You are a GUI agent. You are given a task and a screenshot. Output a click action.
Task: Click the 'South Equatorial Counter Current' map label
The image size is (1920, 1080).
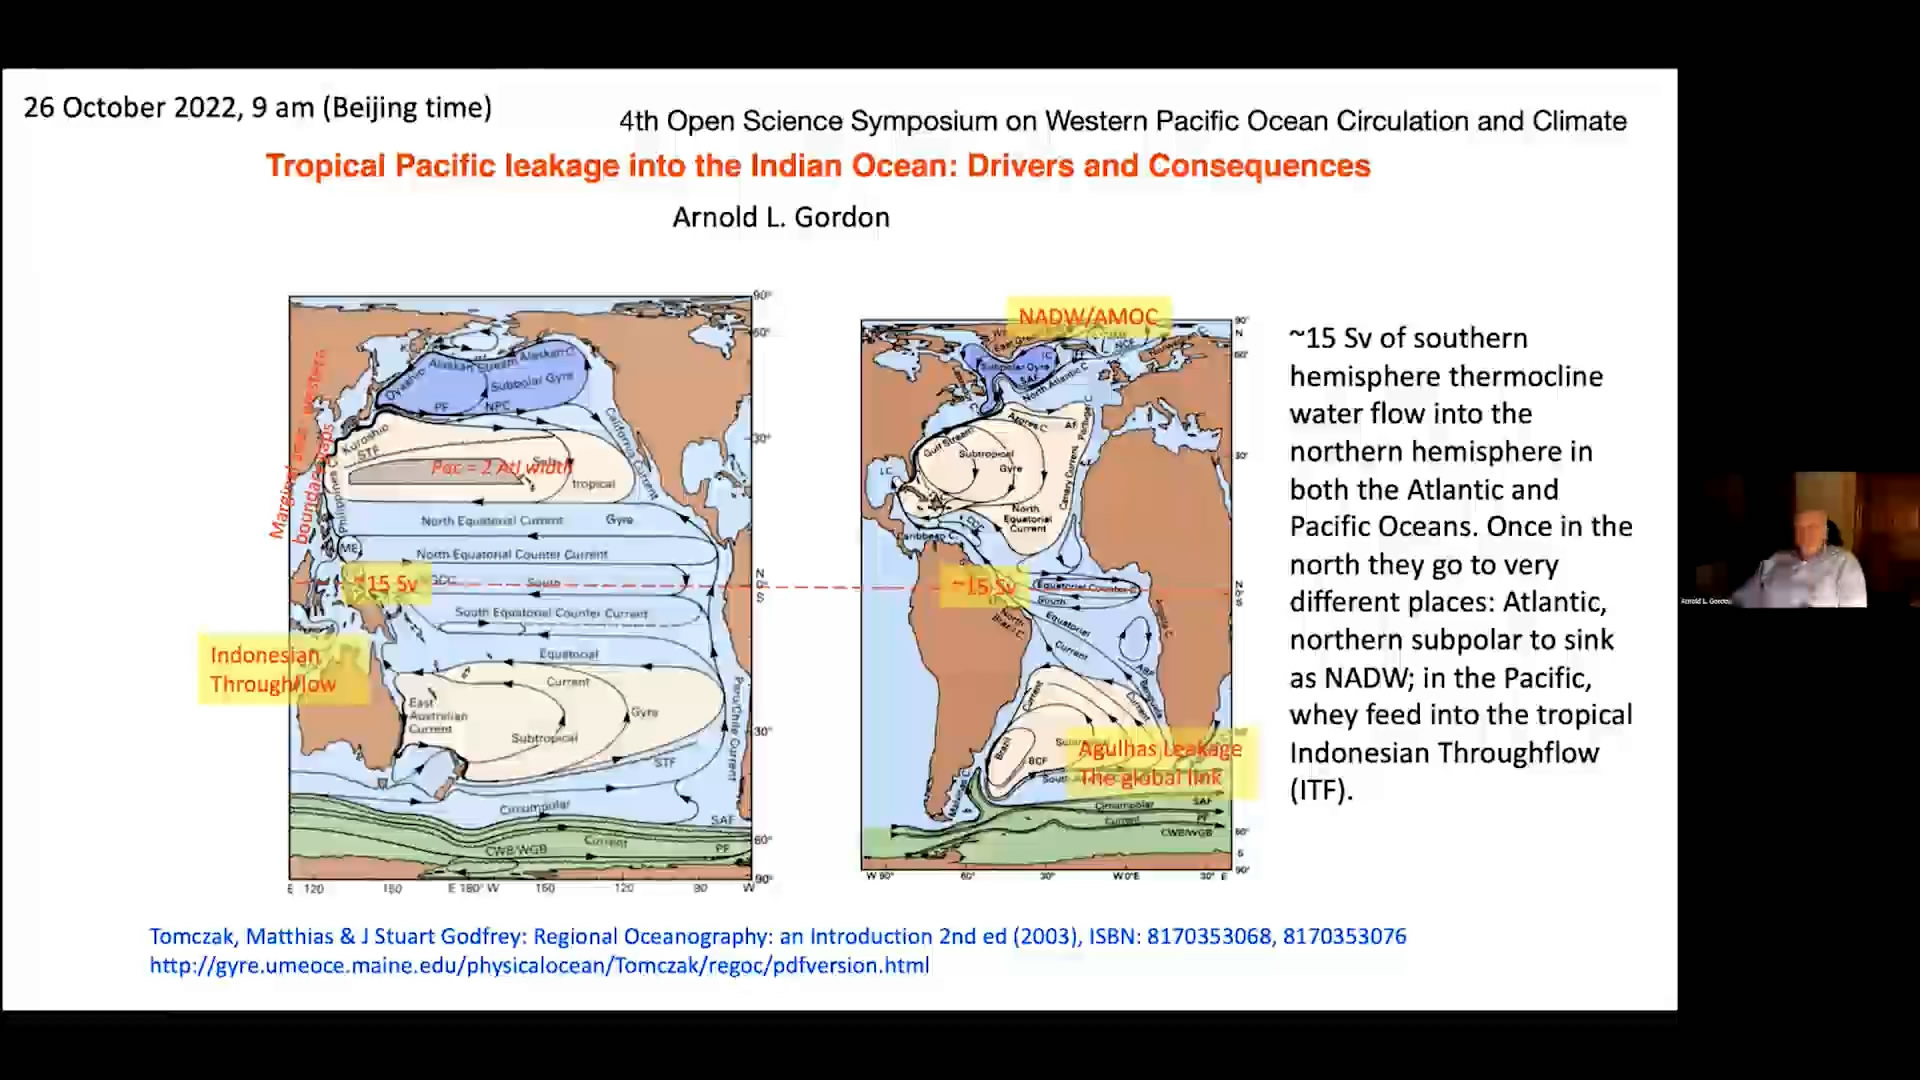coord(551,613)
